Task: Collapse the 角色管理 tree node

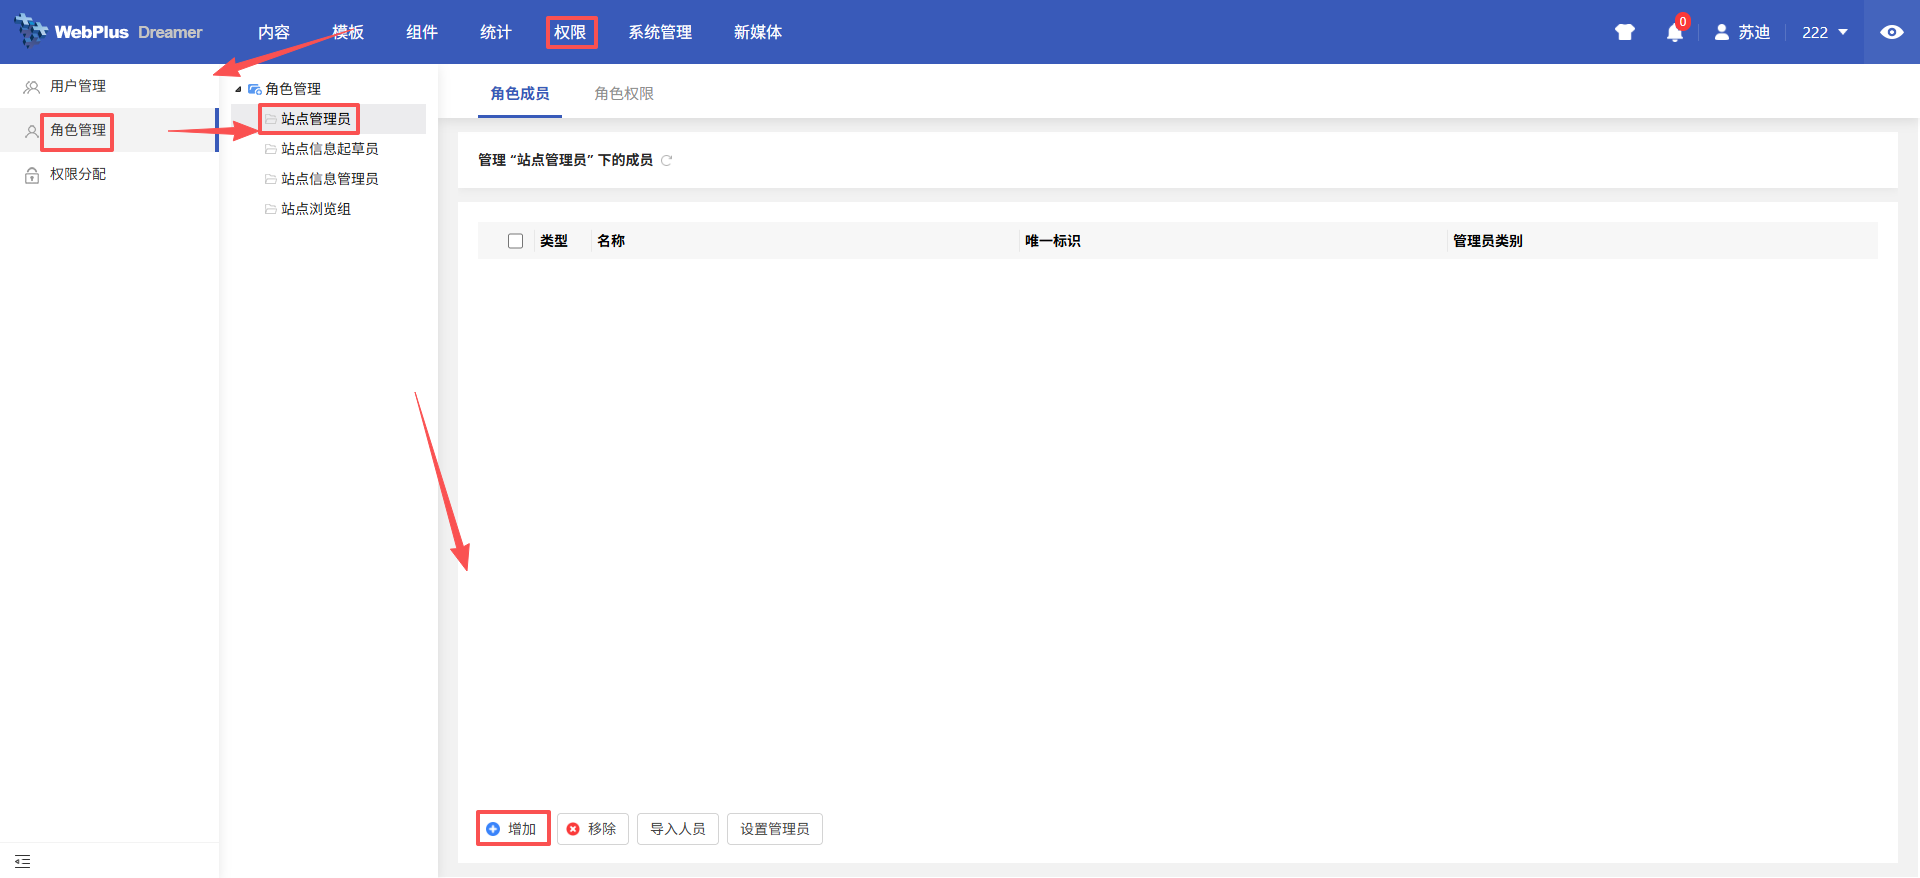Action: (238, 89)
